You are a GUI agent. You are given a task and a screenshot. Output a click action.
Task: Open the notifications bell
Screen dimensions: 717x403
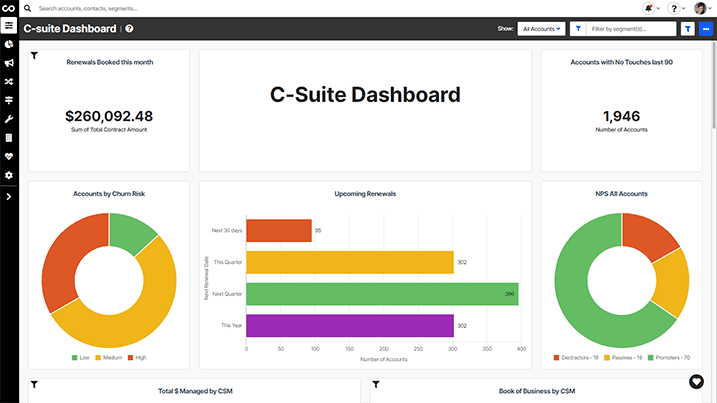click(648, 8)
